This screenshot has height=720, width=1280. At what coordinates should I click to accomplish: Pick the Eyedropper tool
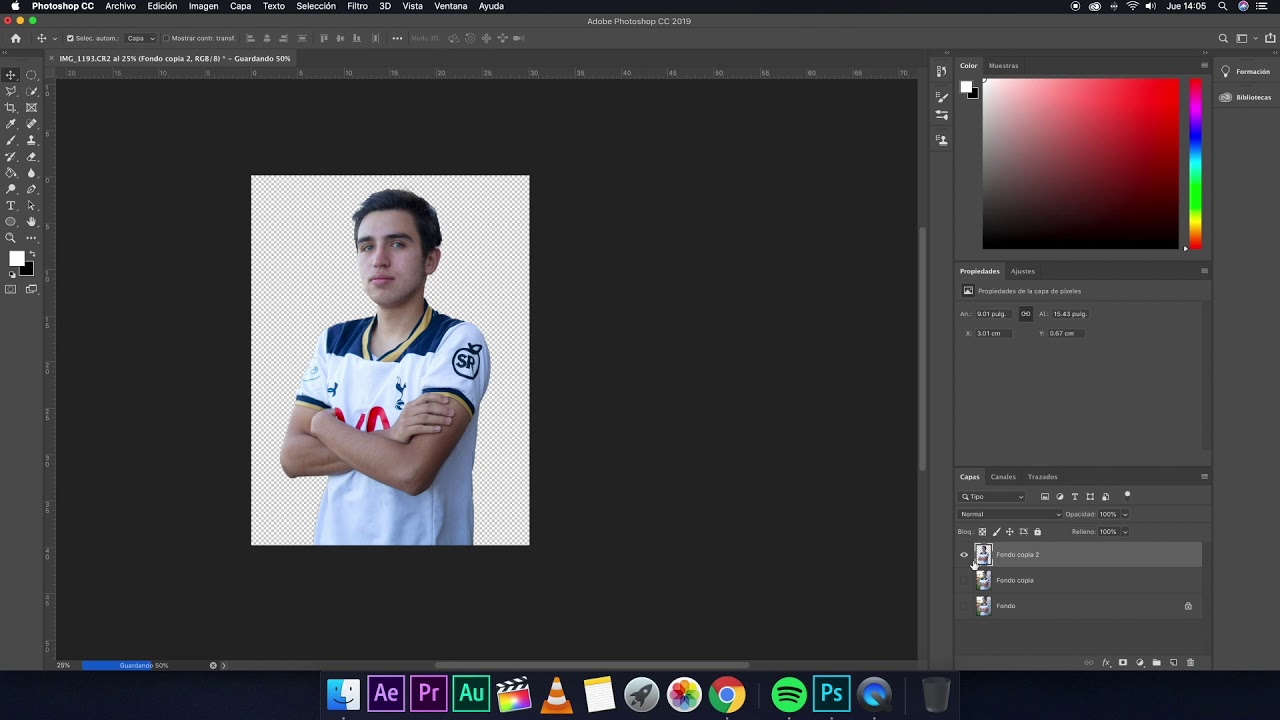click(x=11, y=124)
